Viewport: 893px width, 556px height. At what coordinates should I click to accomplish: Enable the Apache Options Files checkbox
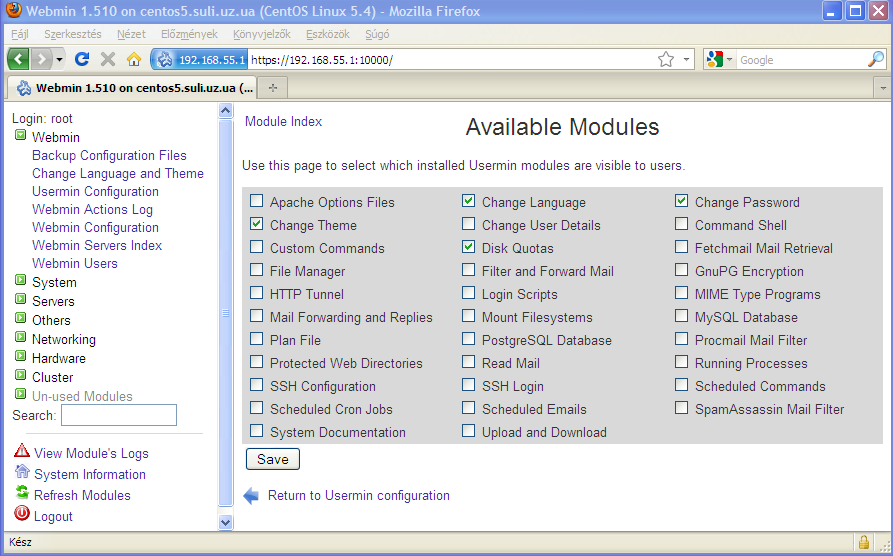(257, 202)
